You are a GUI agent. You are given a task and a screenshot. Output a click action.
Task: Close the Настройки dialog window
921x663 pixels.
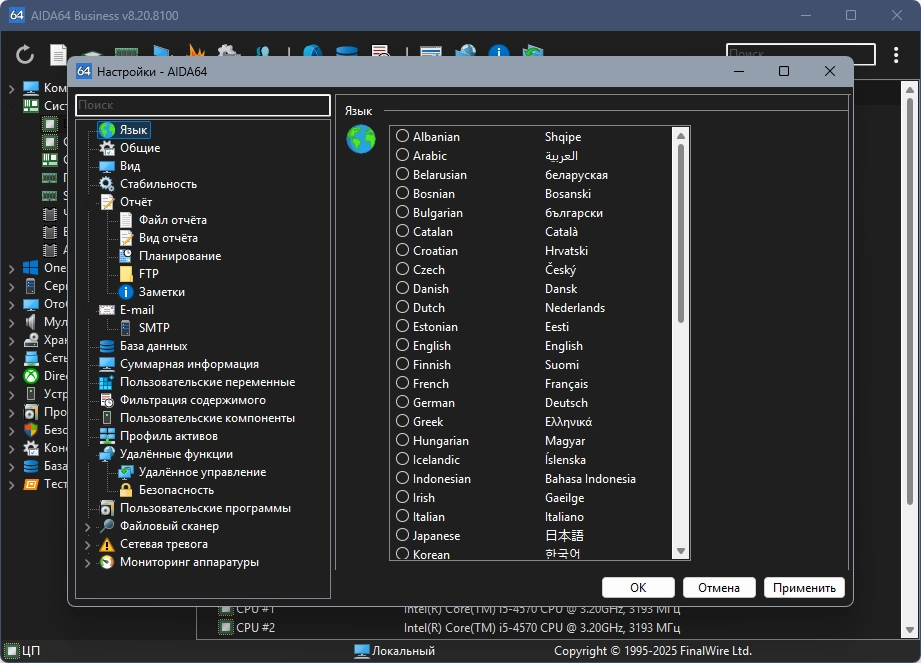829,71
